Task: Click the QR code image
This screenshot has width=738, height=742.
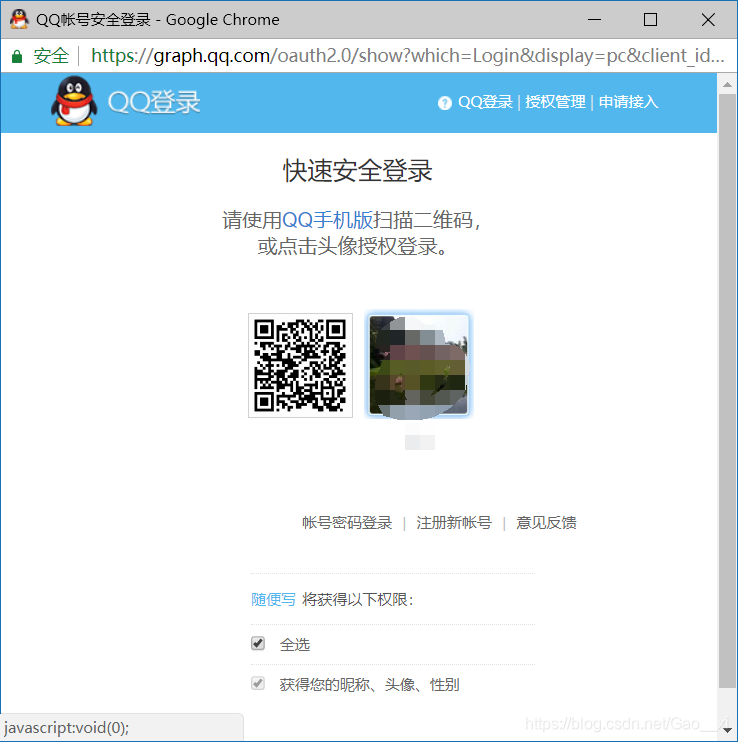Action: (300, 365)
